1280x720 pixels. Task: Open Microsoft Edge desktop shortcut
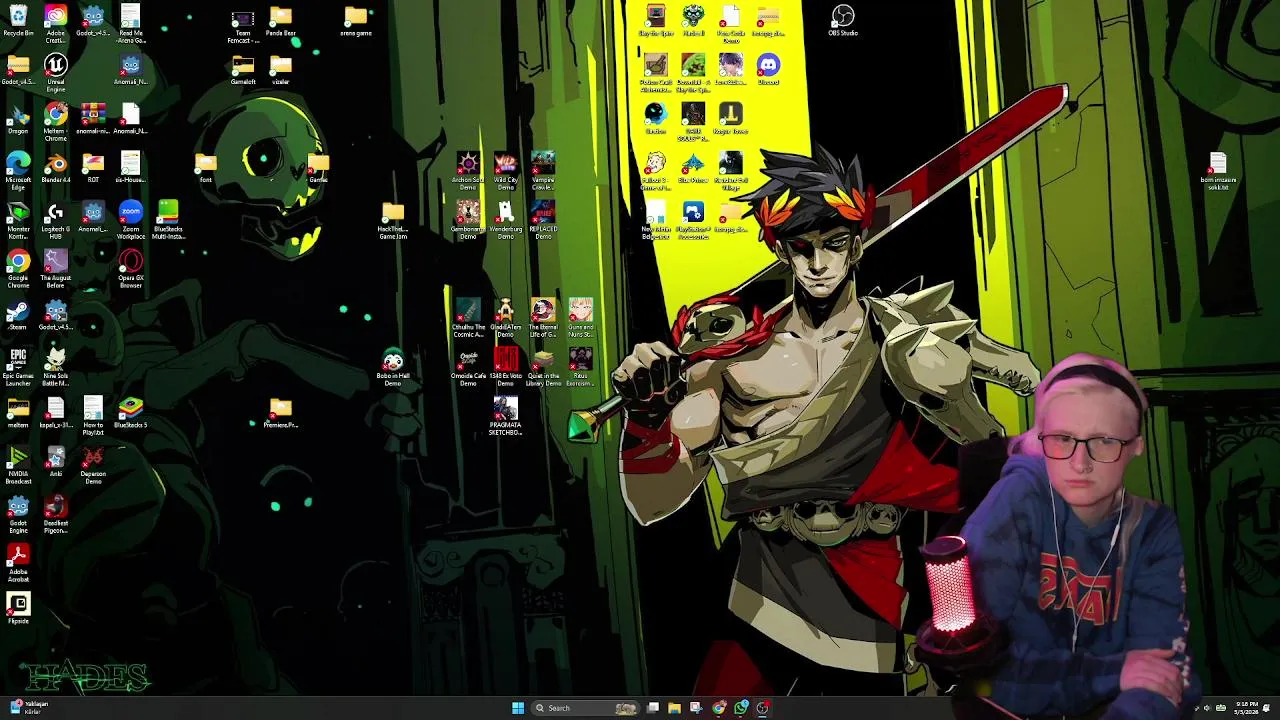point(18,170)
